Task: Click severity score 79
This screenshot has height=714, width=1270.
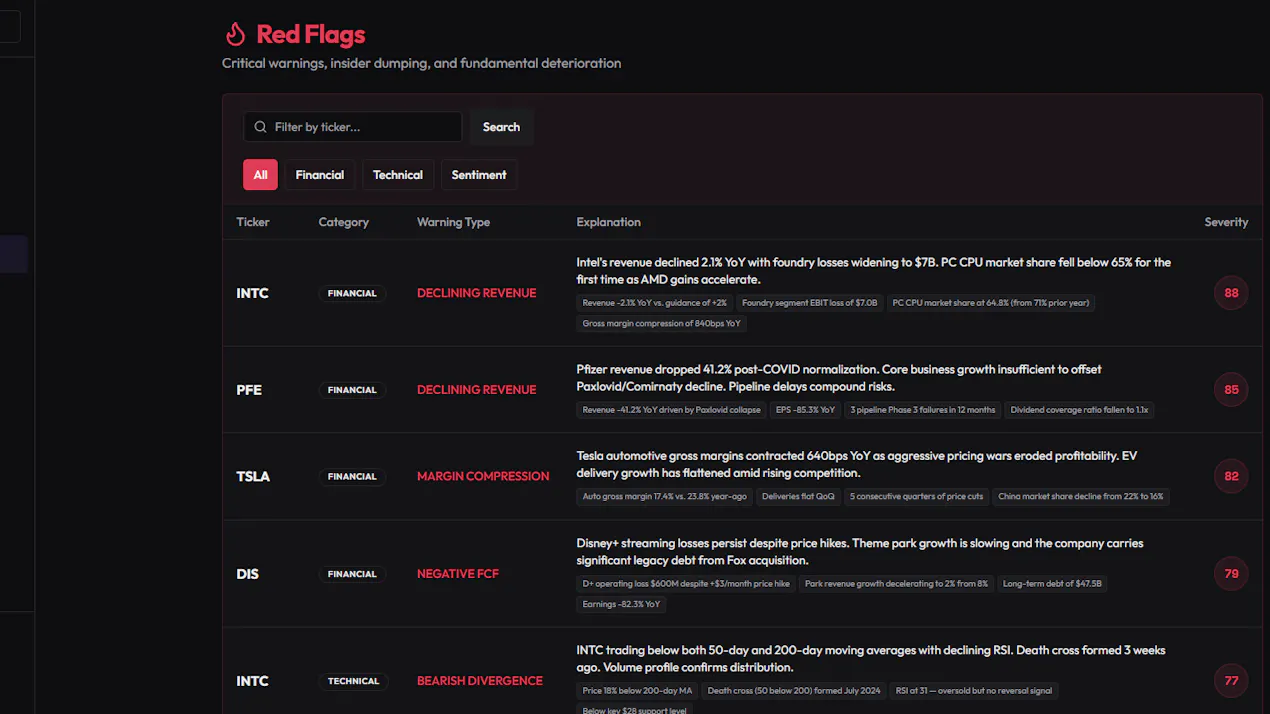Action: [1231, 574]
